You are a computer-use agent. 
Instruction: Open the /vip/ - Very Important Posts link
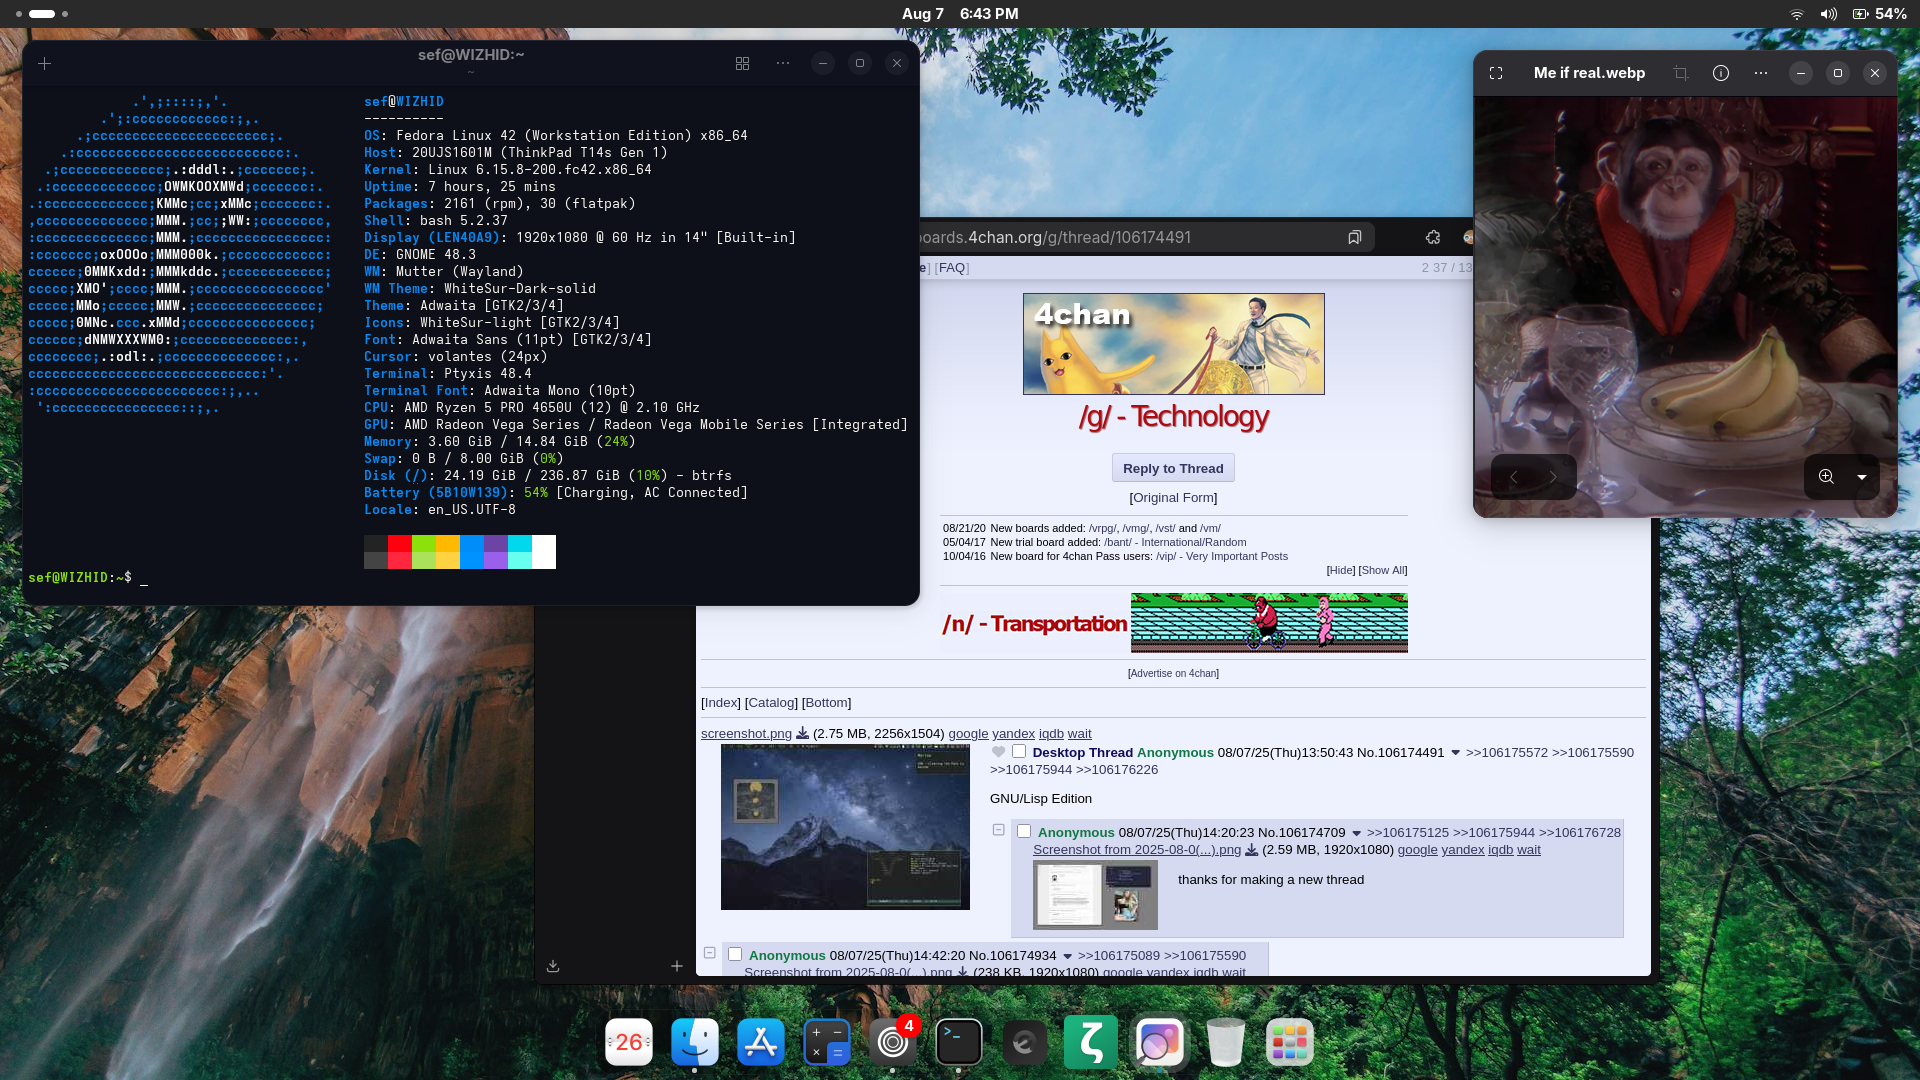1222,556
